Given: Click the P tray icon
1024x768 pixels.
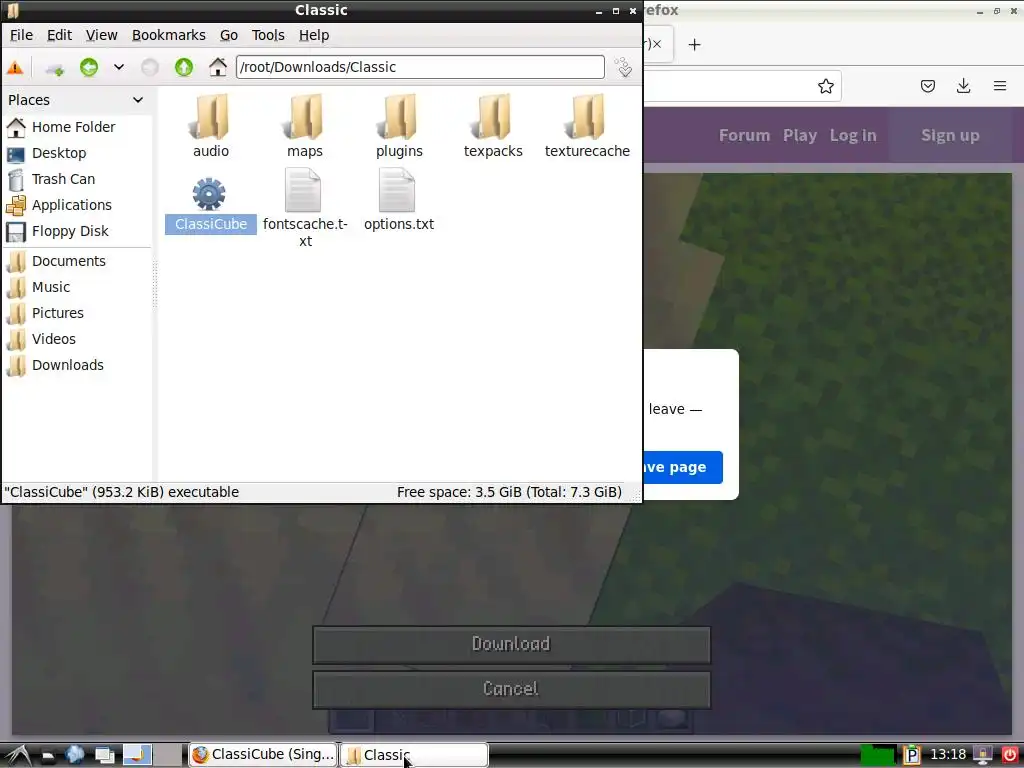Looking at the screenshot, I should pyautogui.click(x=912, y=756).
